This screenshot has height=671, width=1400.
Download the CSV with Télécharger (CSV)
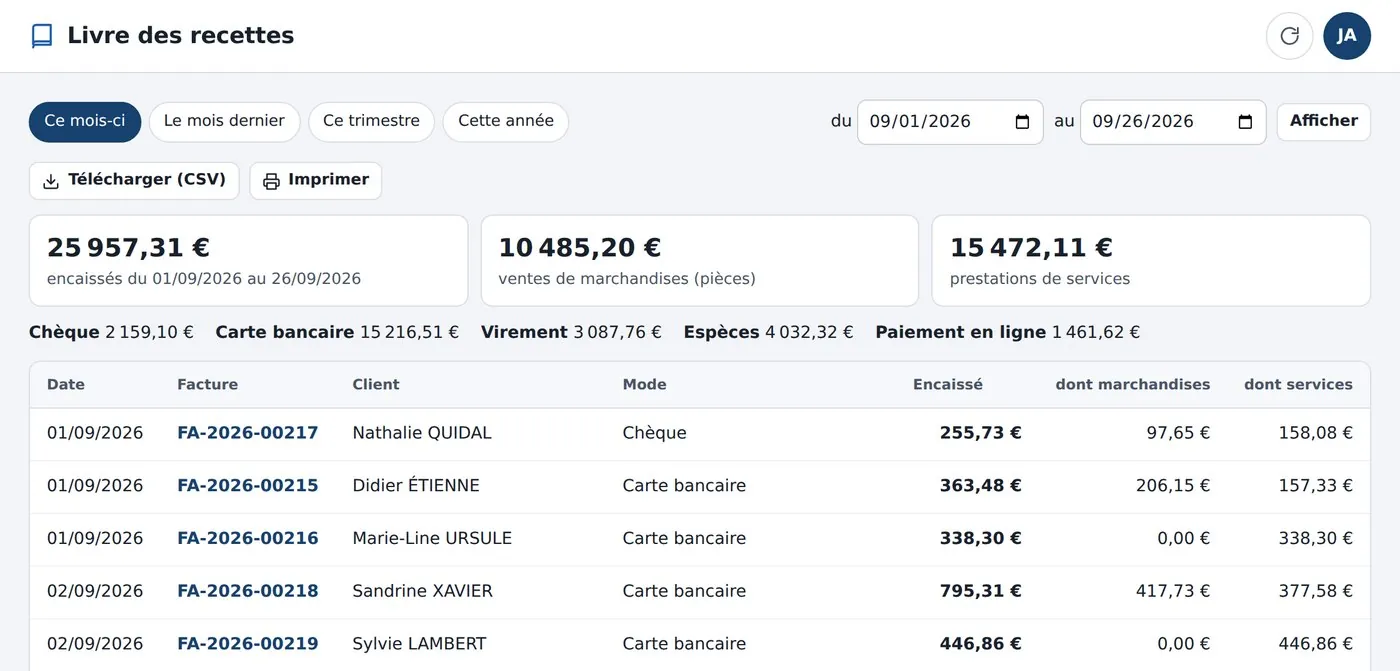pyautogui.click(x=134, y=181)
